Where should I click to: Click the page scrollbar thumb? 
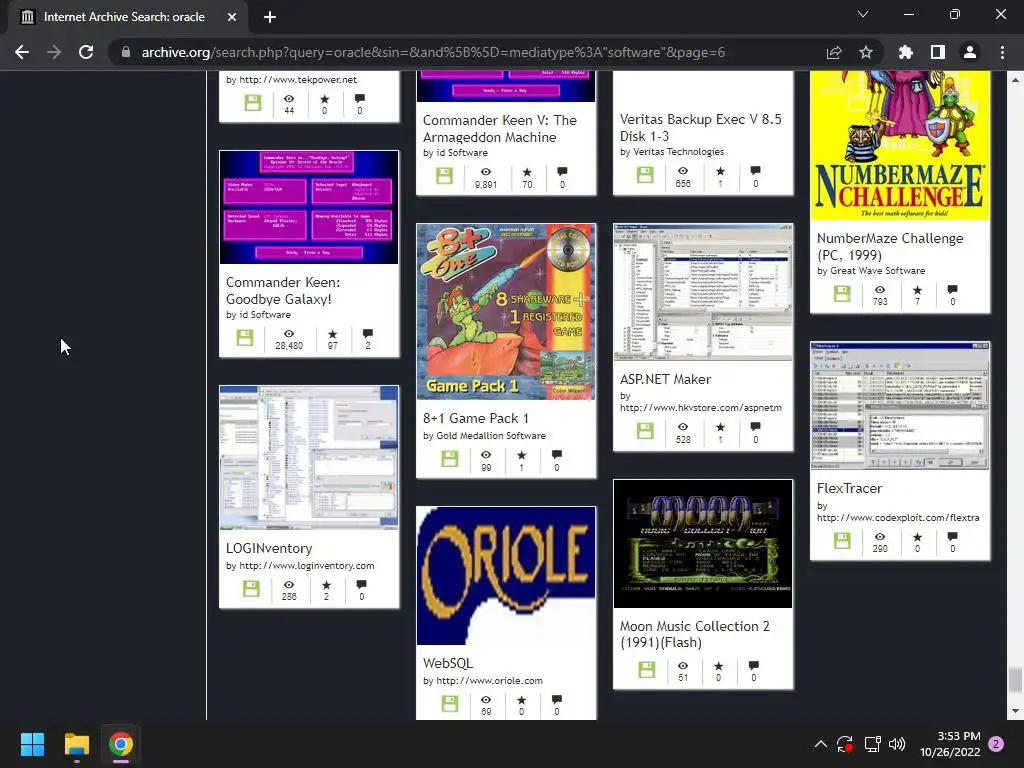[x=1015, y=679]
